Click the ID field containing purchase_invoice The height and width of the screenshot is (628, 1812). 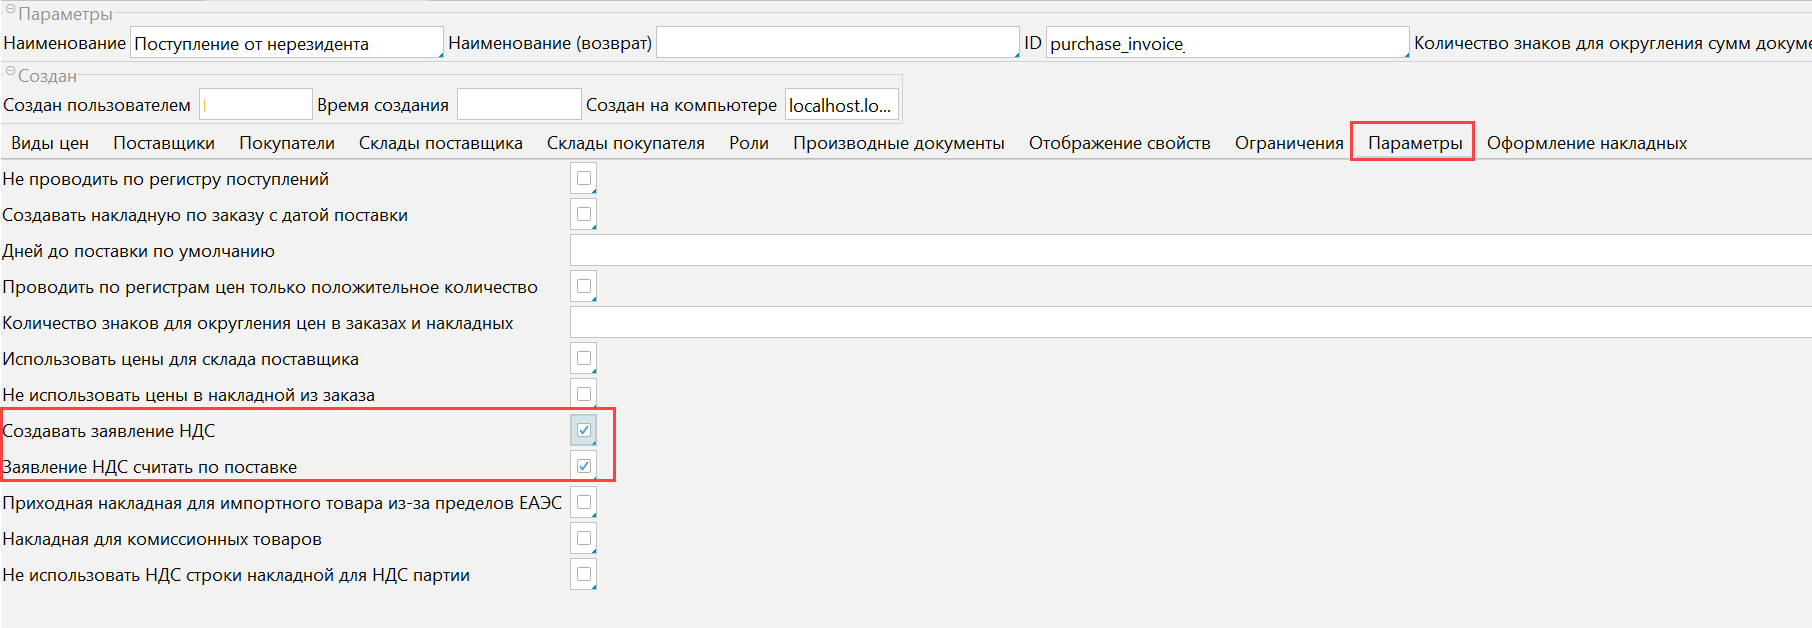1226,43
